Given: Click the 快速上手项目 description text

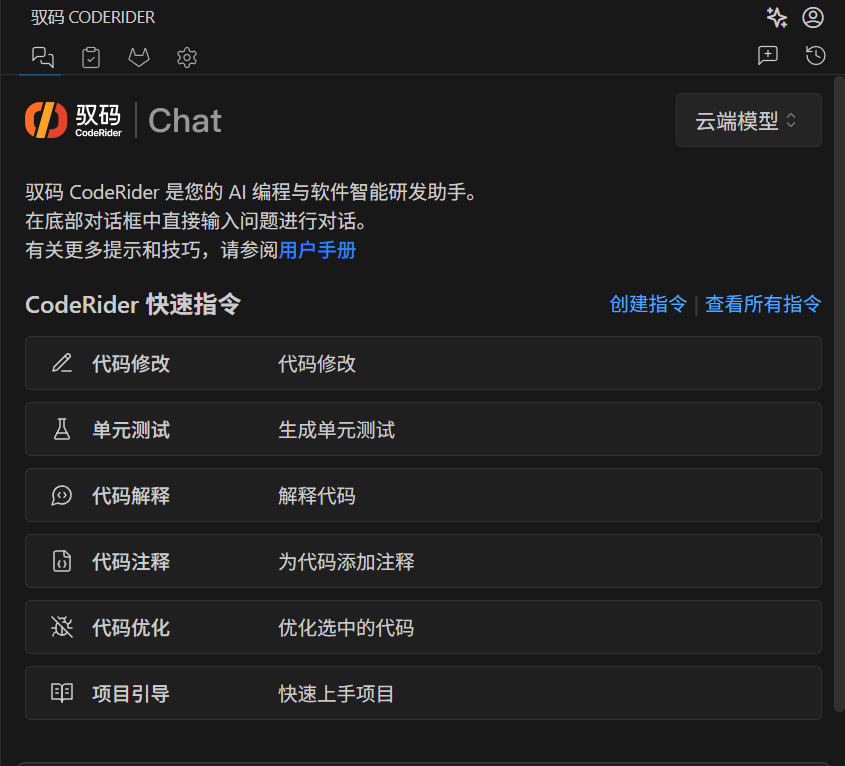Looking at the screenshot, I should click(336, 694).
